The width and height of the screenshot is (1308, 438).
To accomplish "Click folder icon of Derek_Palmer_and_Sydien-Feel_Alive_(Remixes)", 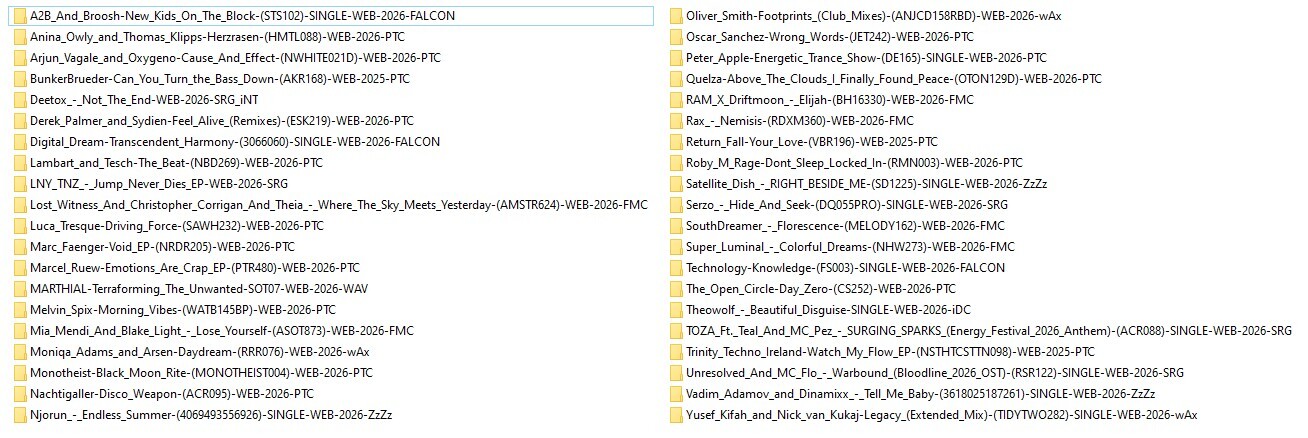I will (x=20, y=121).
